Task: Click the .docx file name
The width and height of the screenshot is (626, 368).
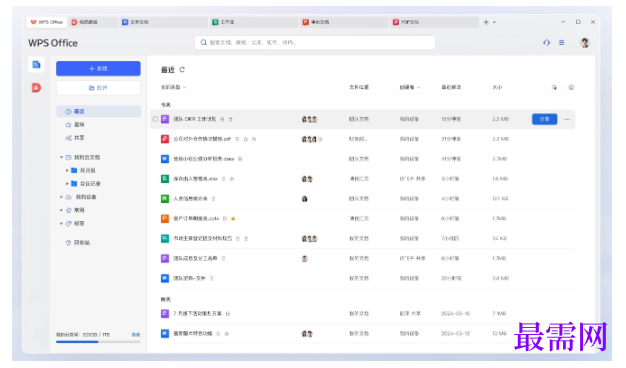Action: (204, 159)
